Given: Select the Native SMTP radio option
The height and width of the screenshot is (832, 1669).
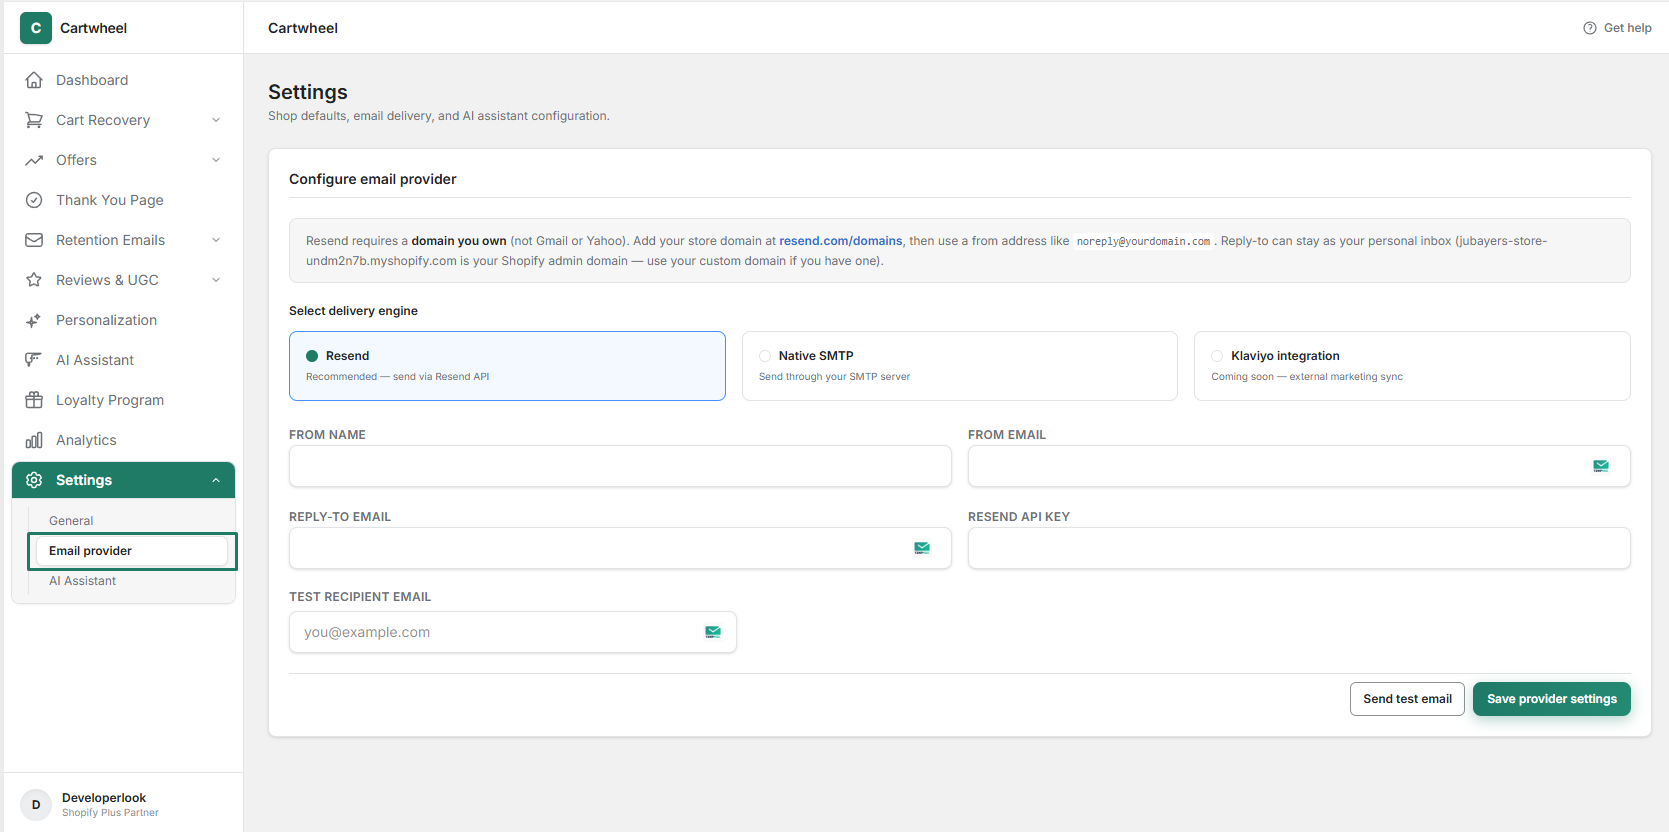Looking at the screenshot, I should click(x=765, y=356).
